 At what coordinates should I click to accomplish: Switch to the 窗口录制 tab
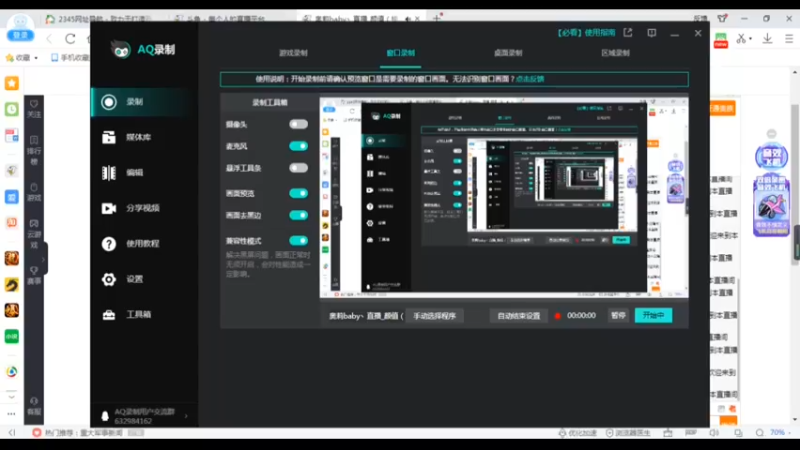click(x=401, y=53)
